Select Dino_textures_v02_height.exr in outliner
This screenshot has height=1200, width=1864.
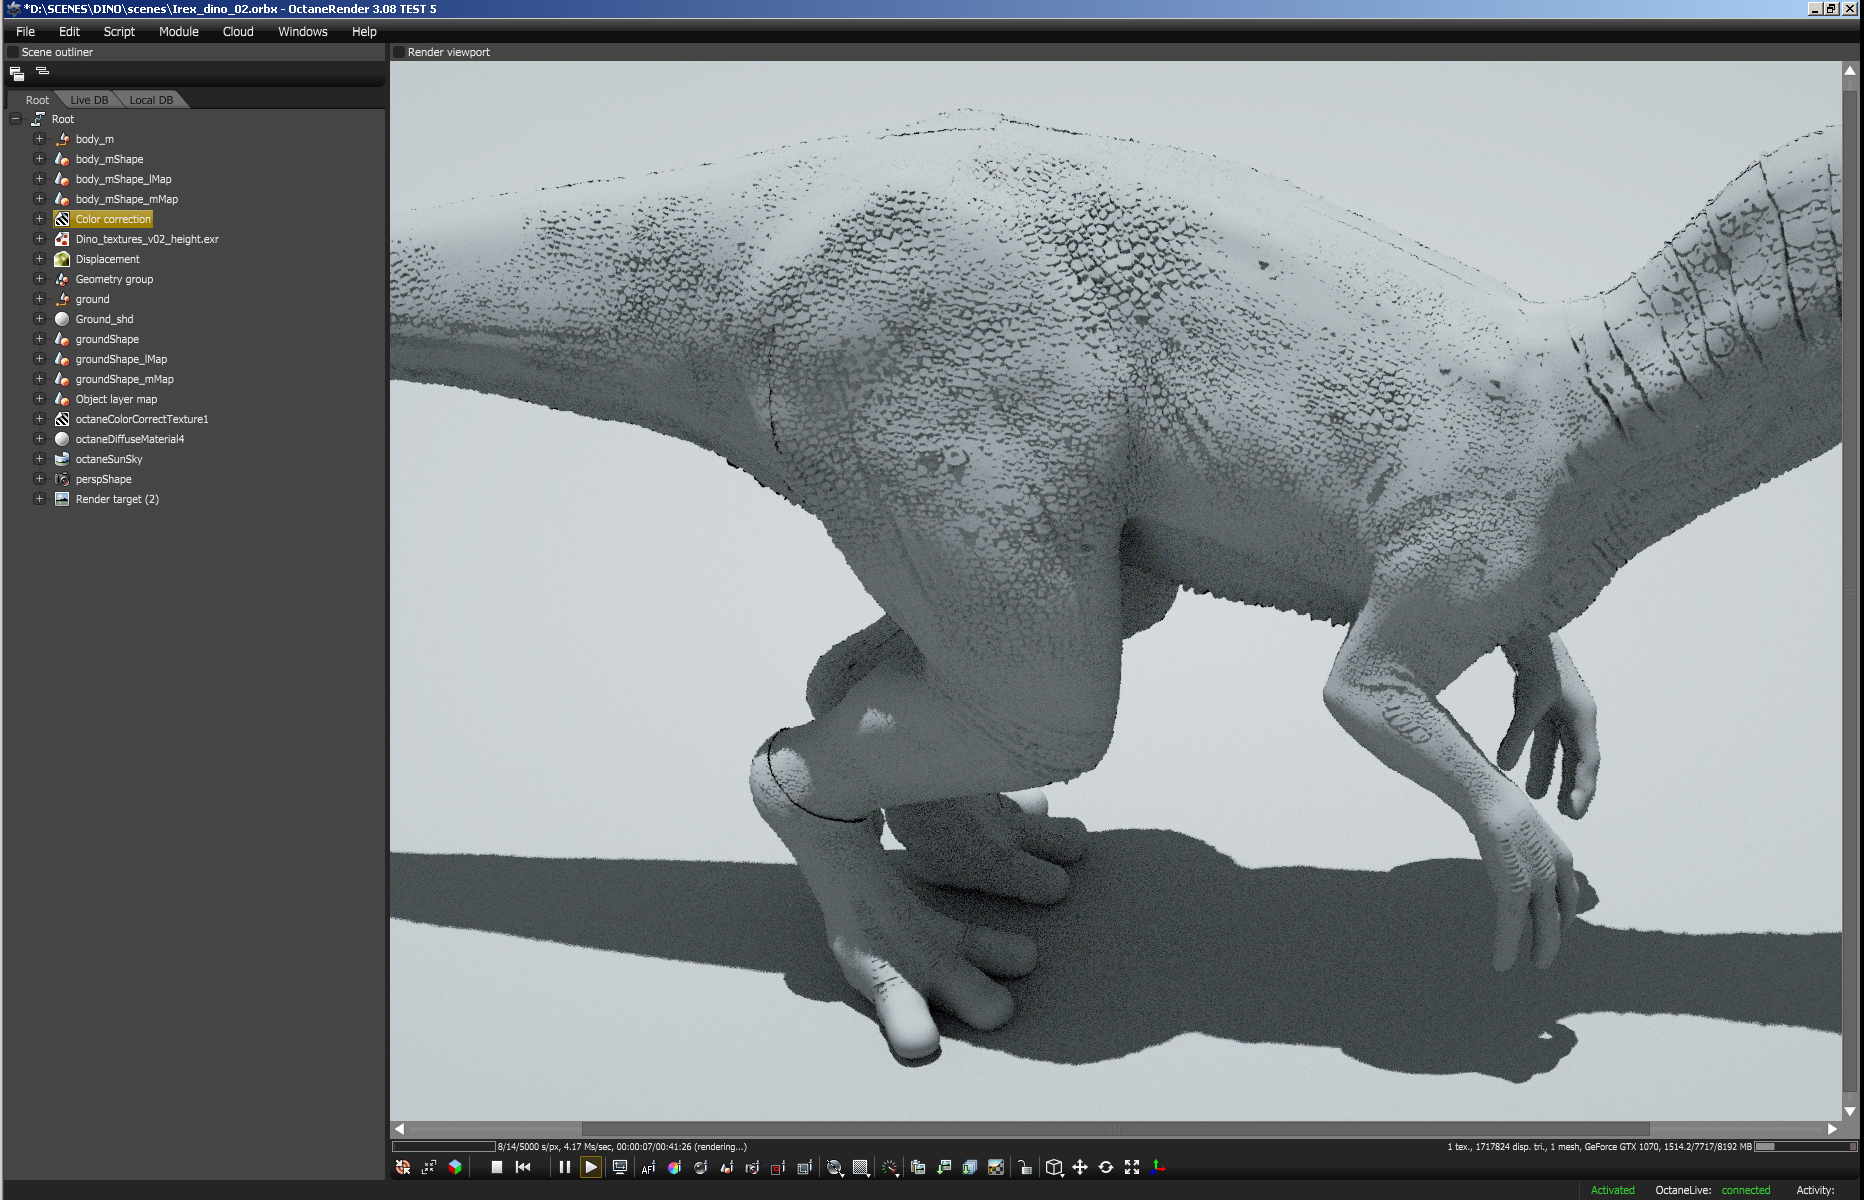(147, 239)
